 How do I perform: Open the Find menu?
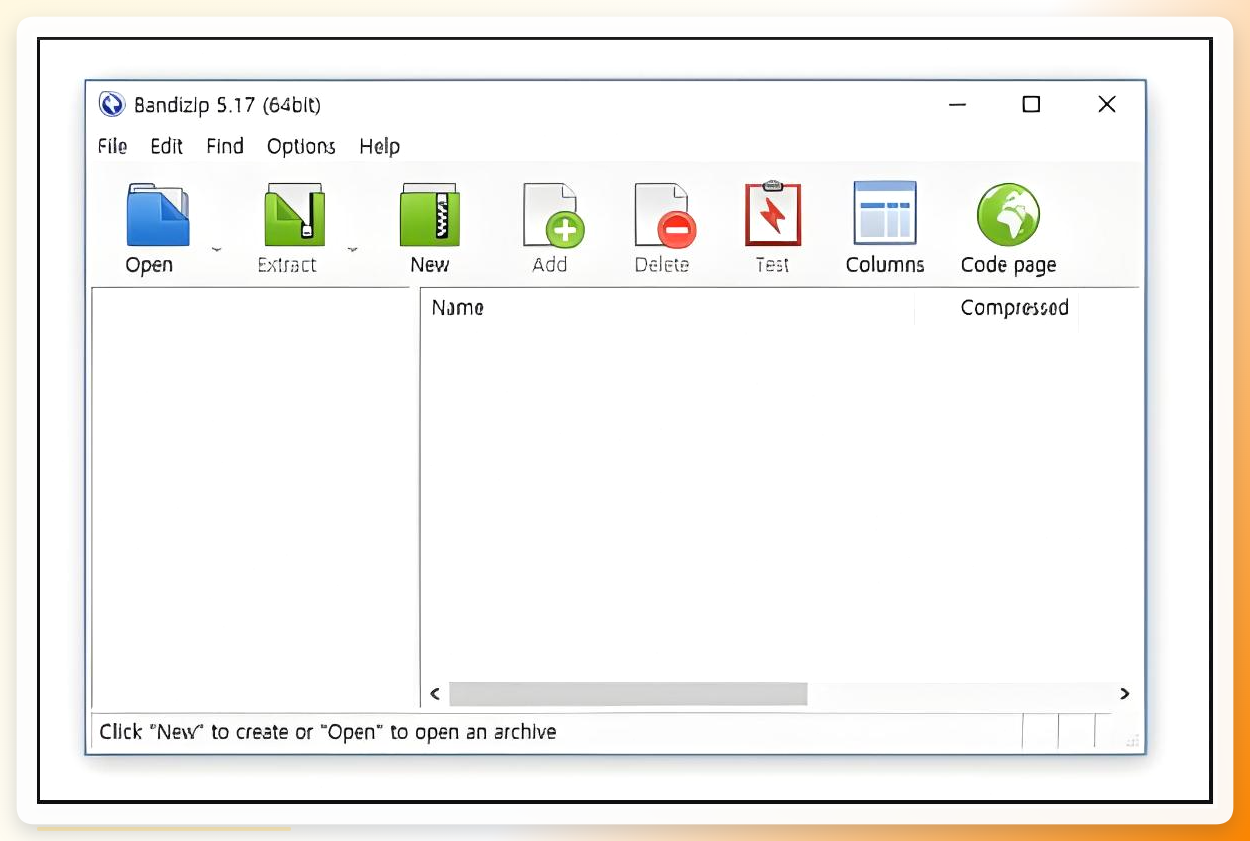[225, 146]
